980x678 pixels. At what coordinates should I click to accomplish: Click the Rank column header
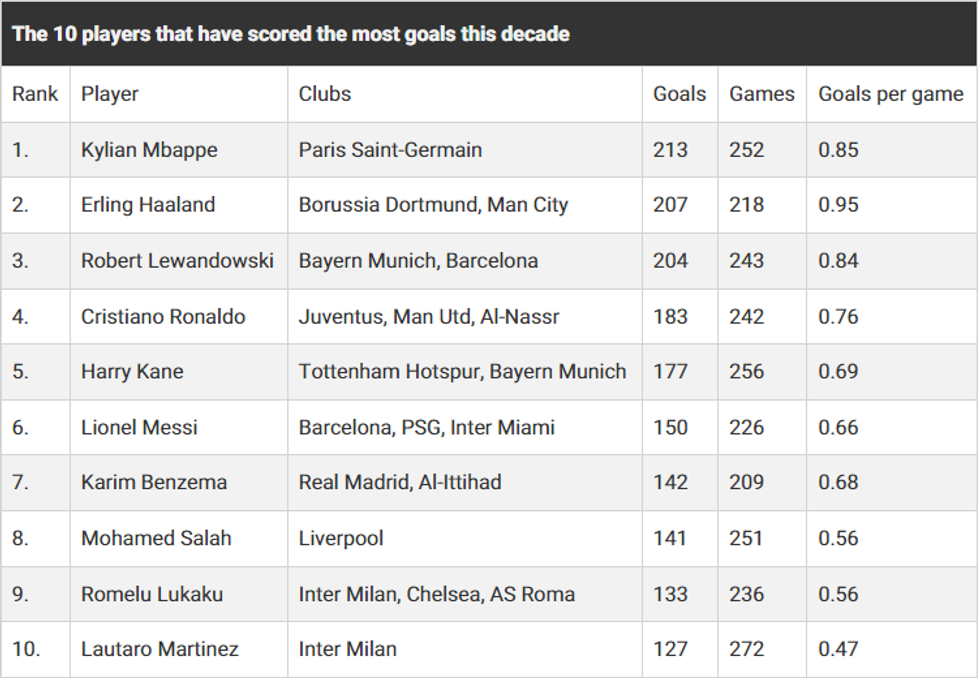coord(35,94)
